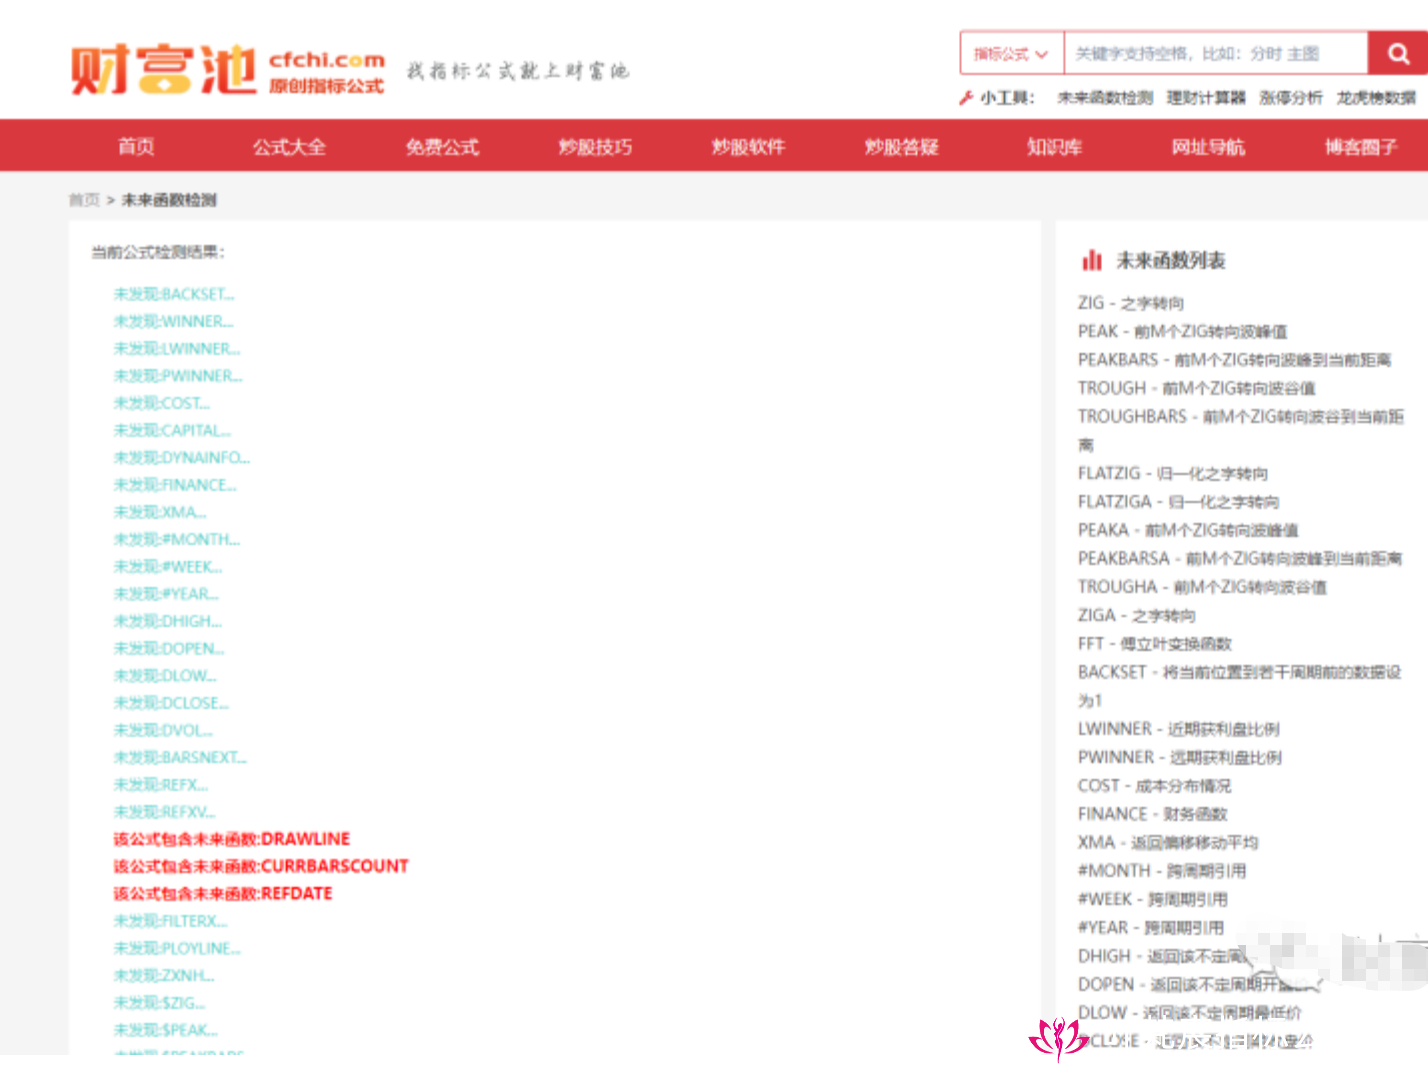Open the ZIG 之字转向 function link
The image size is (1428, 1088).
(1129, 302)
